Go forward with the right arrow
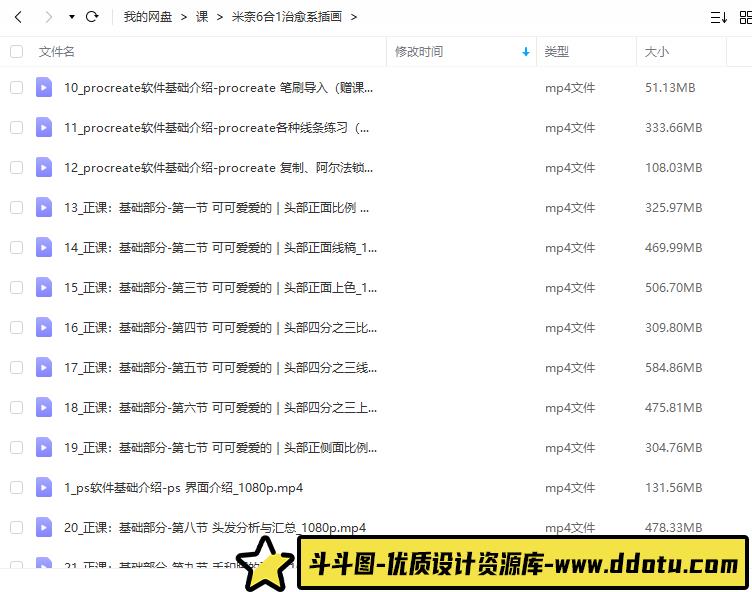Viewport: 752px width, 592px height. 48,17
